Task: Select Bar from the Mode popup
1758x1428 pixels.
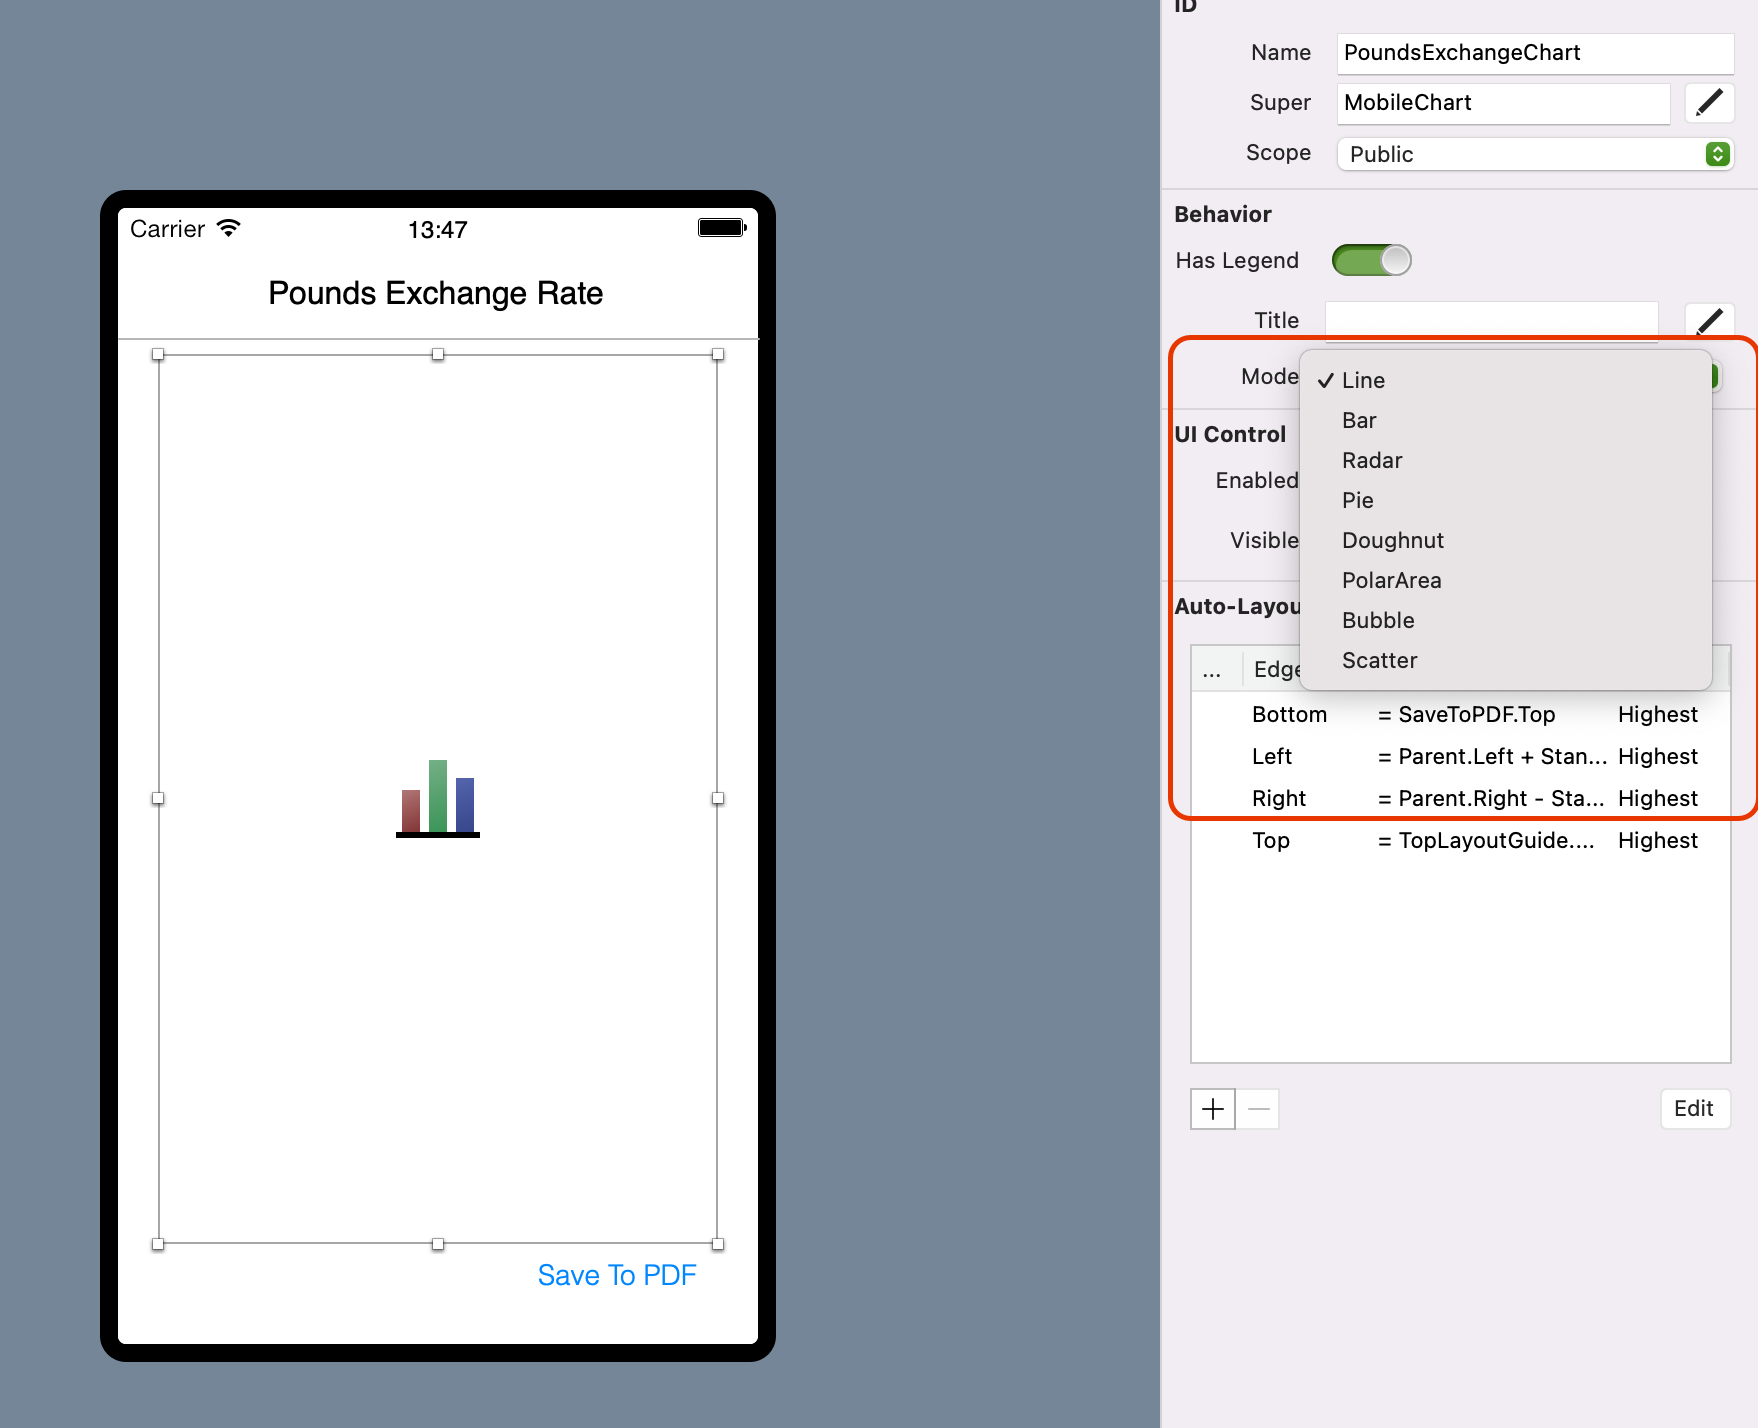Action: [1359, 420]
